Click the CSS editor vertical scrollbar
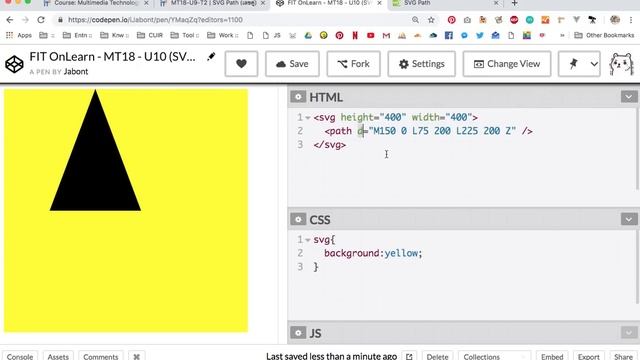640x360 pixels. [637, 267]
